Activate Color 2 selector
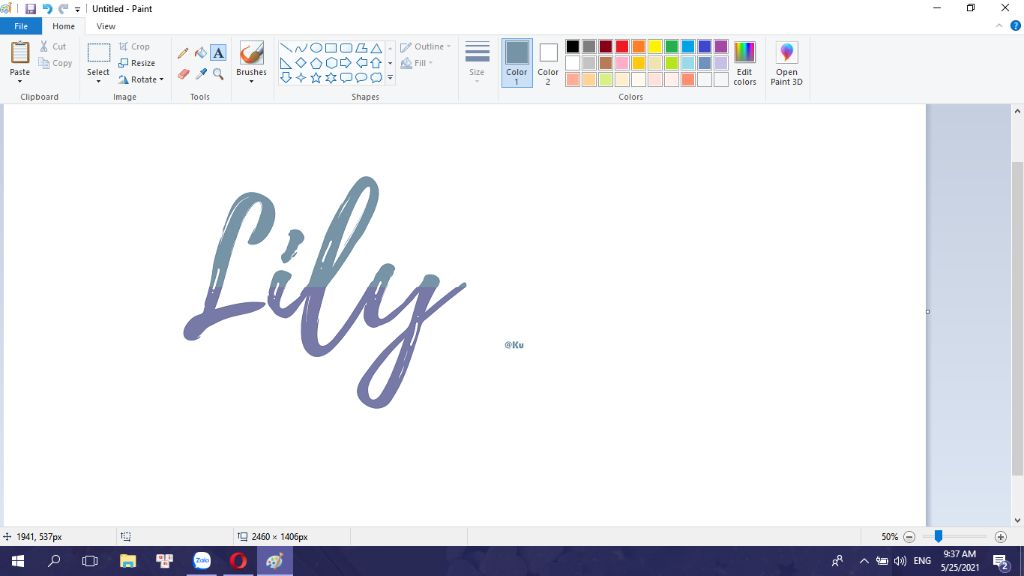This screenshot has height=576, width=1024. 548,63
